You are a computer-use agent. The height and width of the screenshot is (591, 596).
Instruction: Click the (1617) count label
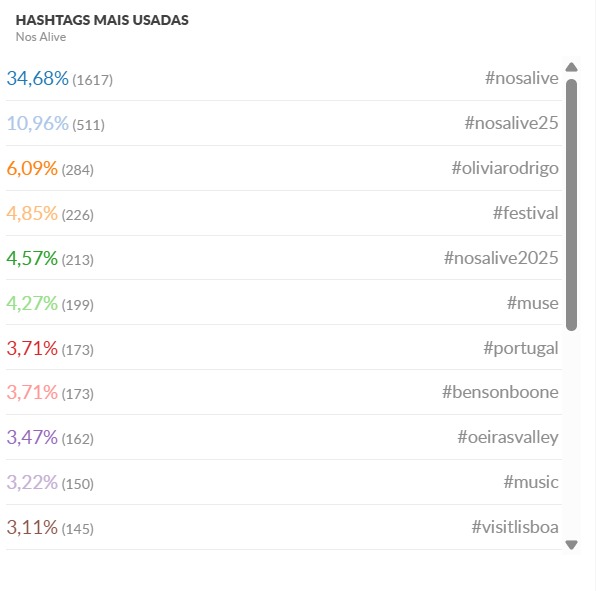point(92,80)
